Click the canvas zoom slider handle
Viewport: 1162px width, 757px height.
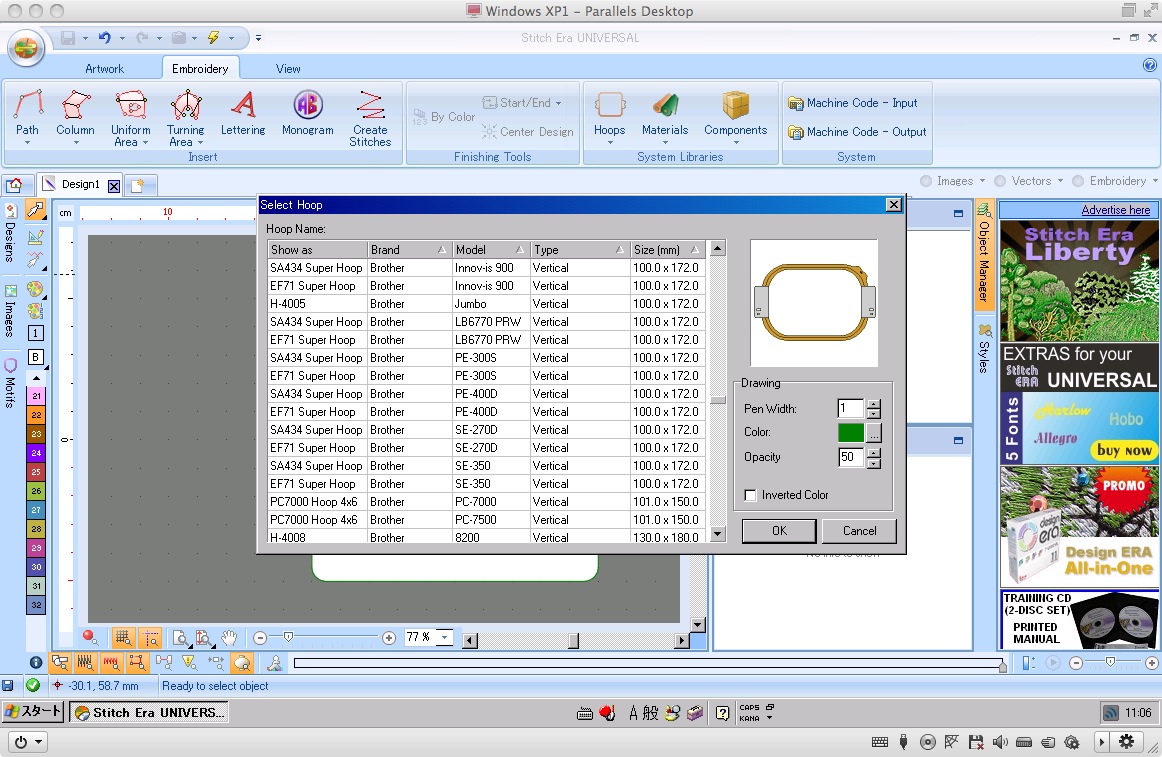click(x=288, y=636)
